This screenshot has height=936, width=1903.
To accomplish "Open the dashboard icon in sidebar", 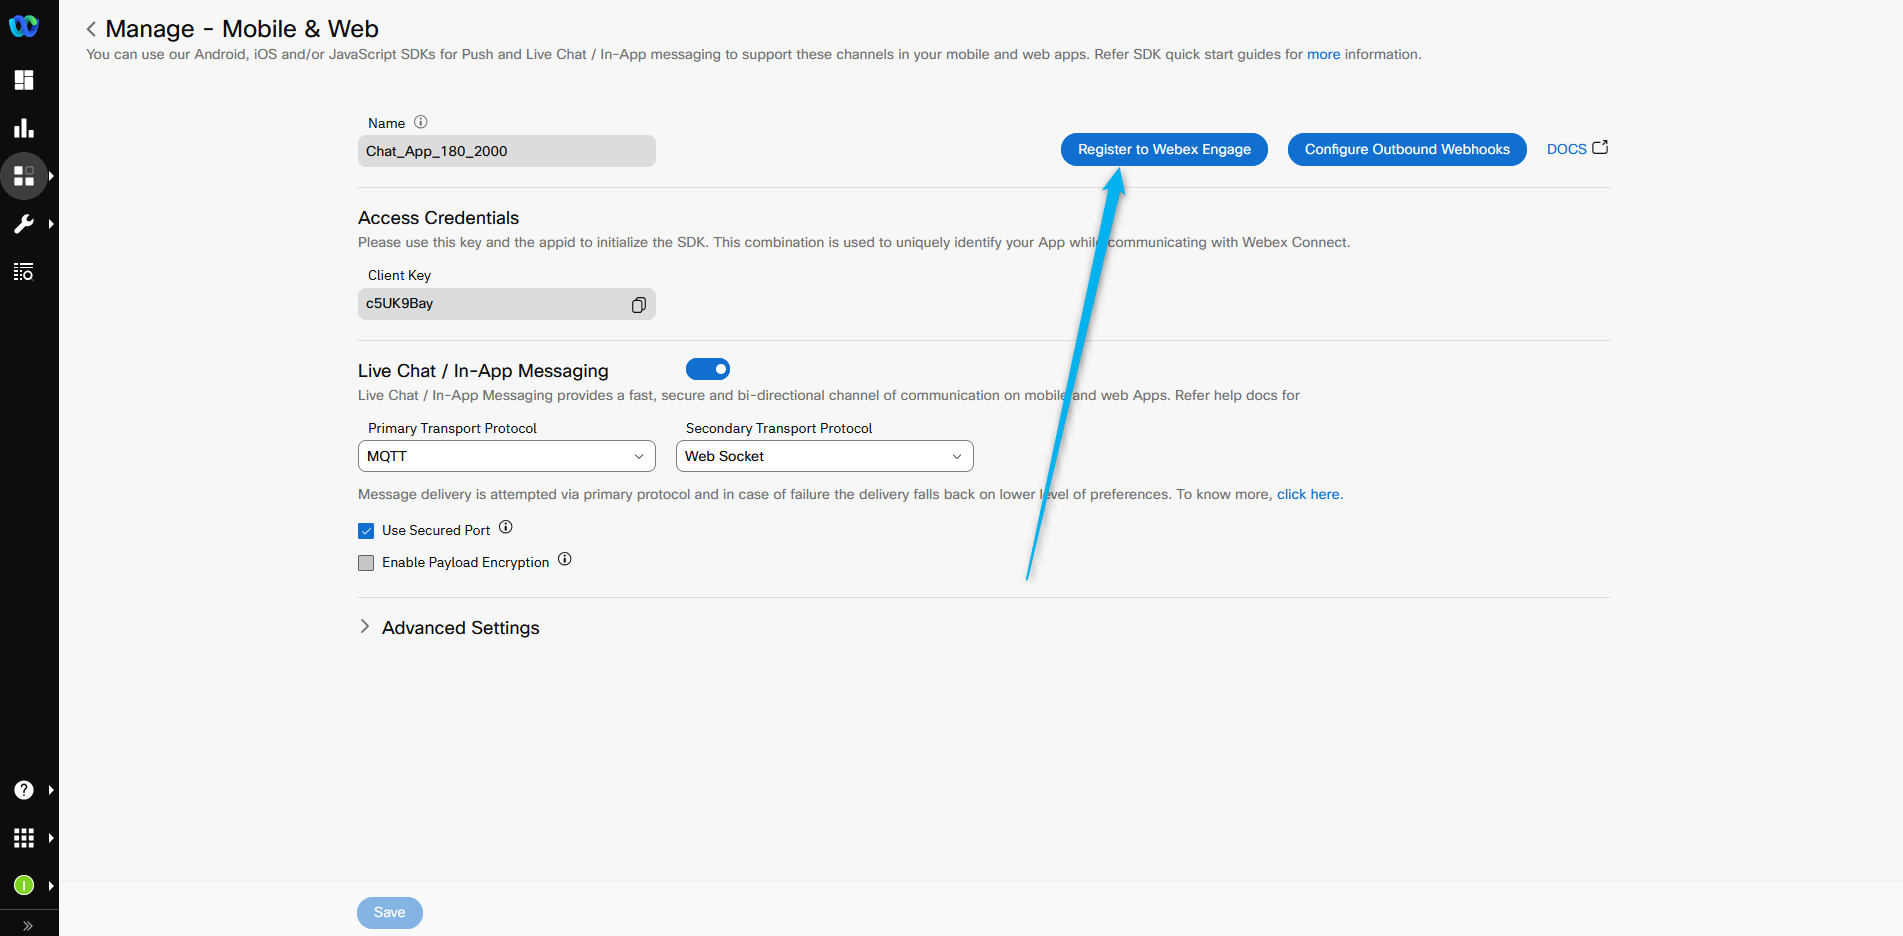I will pos(24,80).
